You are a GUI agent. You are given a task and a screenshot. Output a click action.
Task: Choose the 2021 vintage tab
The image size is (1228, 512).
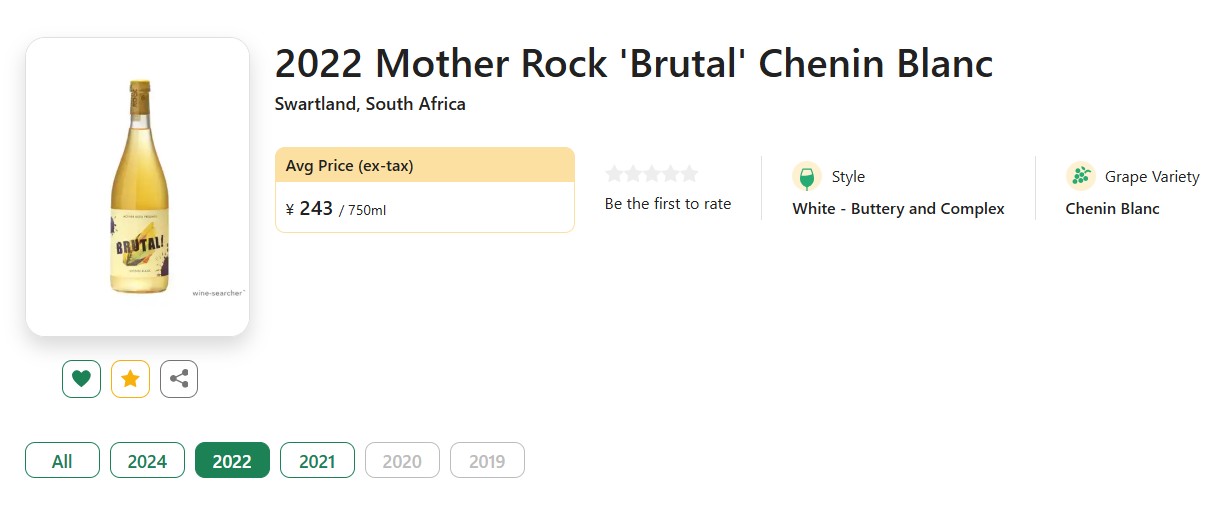pos(317,461)
